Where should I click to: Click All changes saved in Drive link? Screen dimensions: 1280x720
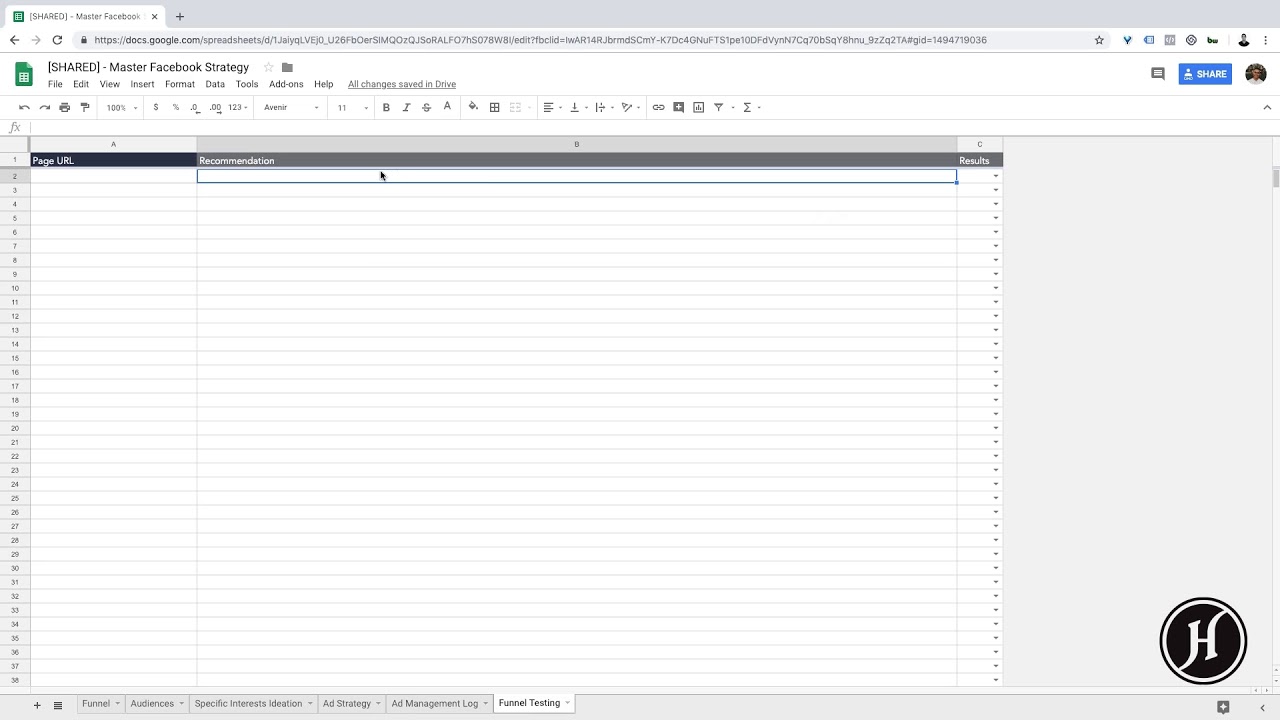pos(402,84)
